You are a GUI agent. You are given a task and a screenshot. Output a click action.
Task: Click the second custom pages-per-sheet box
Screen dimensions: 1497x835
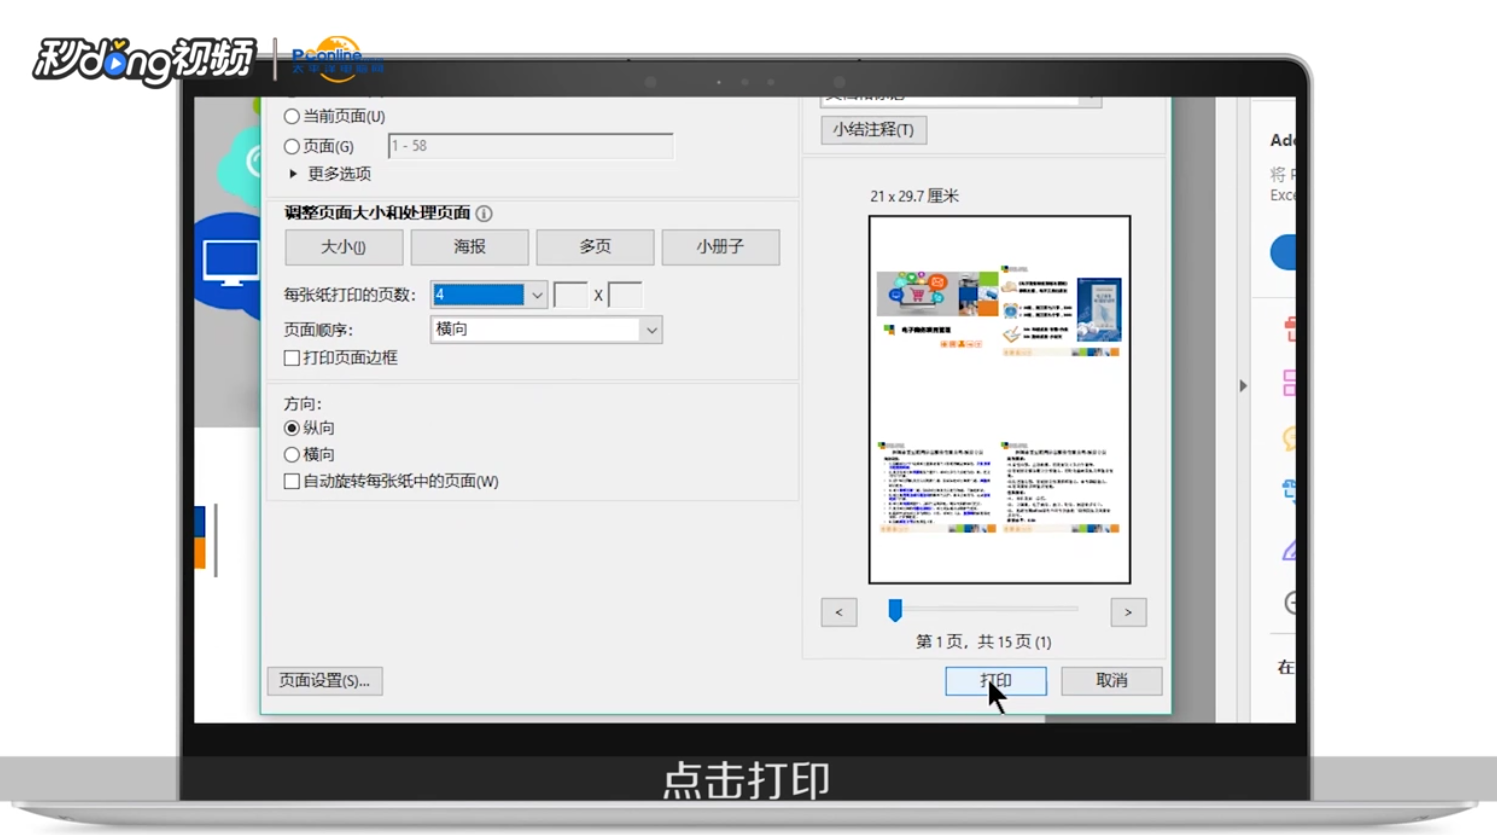coord(625,295)
